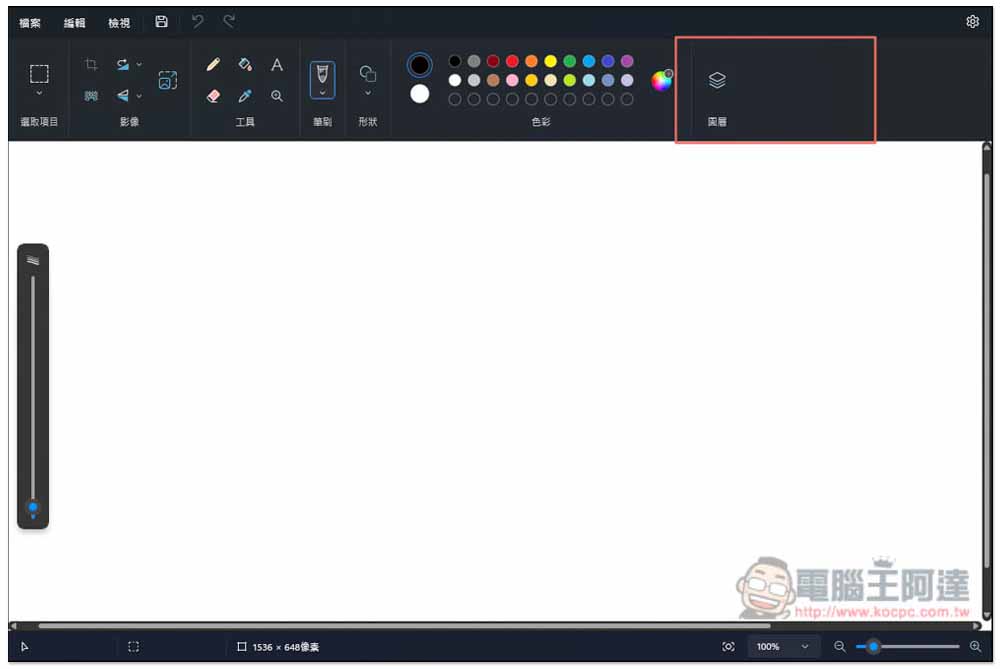This screenshot has height=669, width=1000.
Task: Select the Color picker eyedropper tool
Action: [245, 96]
